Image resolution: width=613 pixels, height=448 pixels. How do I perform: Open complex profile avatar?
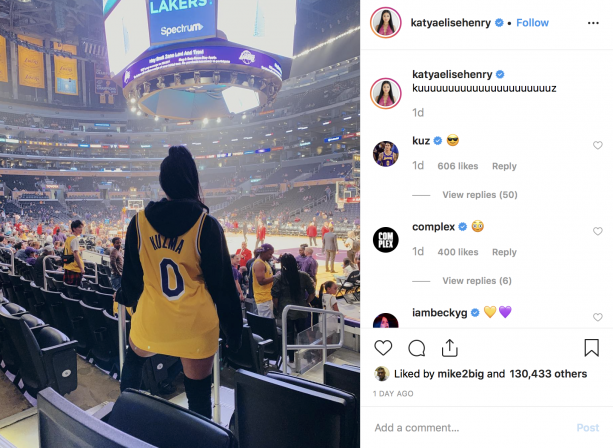(x=385, y=240)
